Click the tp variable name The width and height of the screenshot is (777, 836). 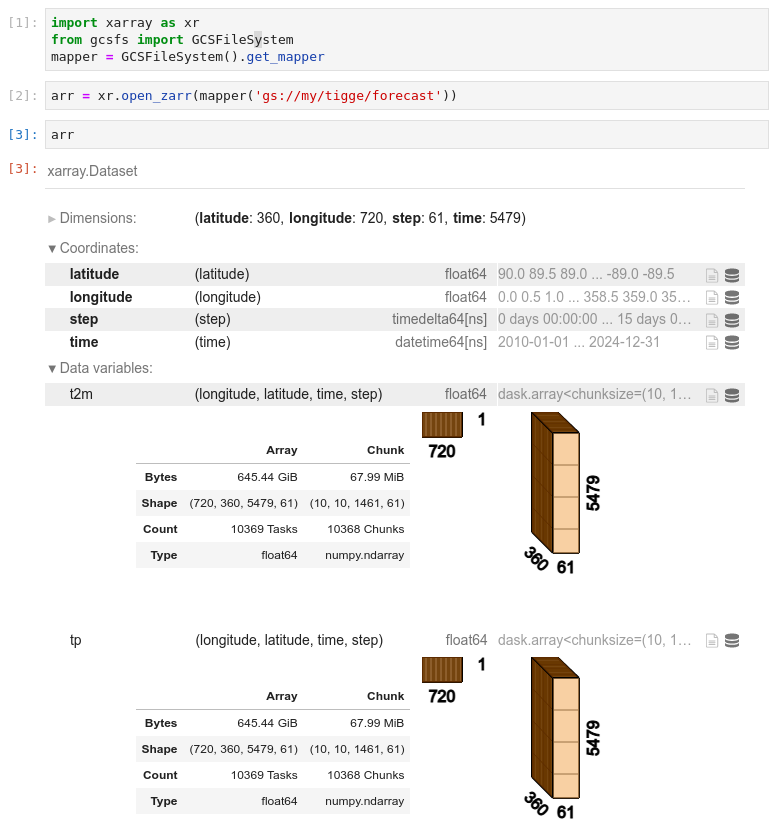point(76,640)
